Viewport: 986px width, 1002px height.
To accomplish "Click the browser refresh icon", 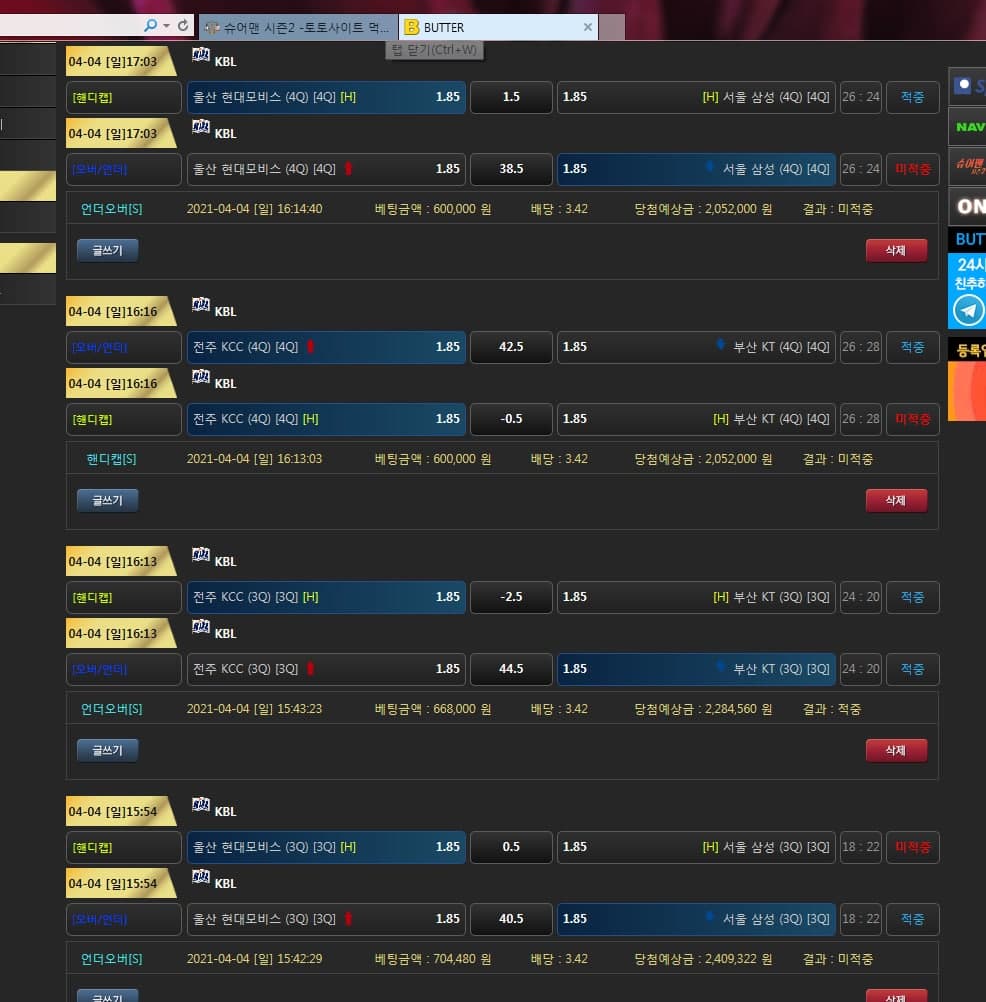I will pyautogui.click(x=183, y=26).
